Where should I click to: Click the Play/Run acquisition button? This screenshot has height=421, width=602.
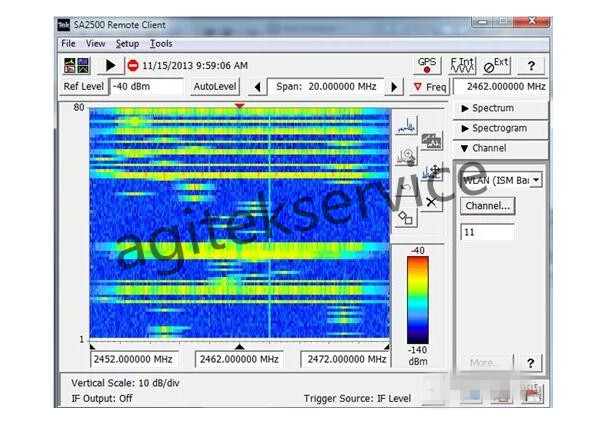tap(110, 66)
